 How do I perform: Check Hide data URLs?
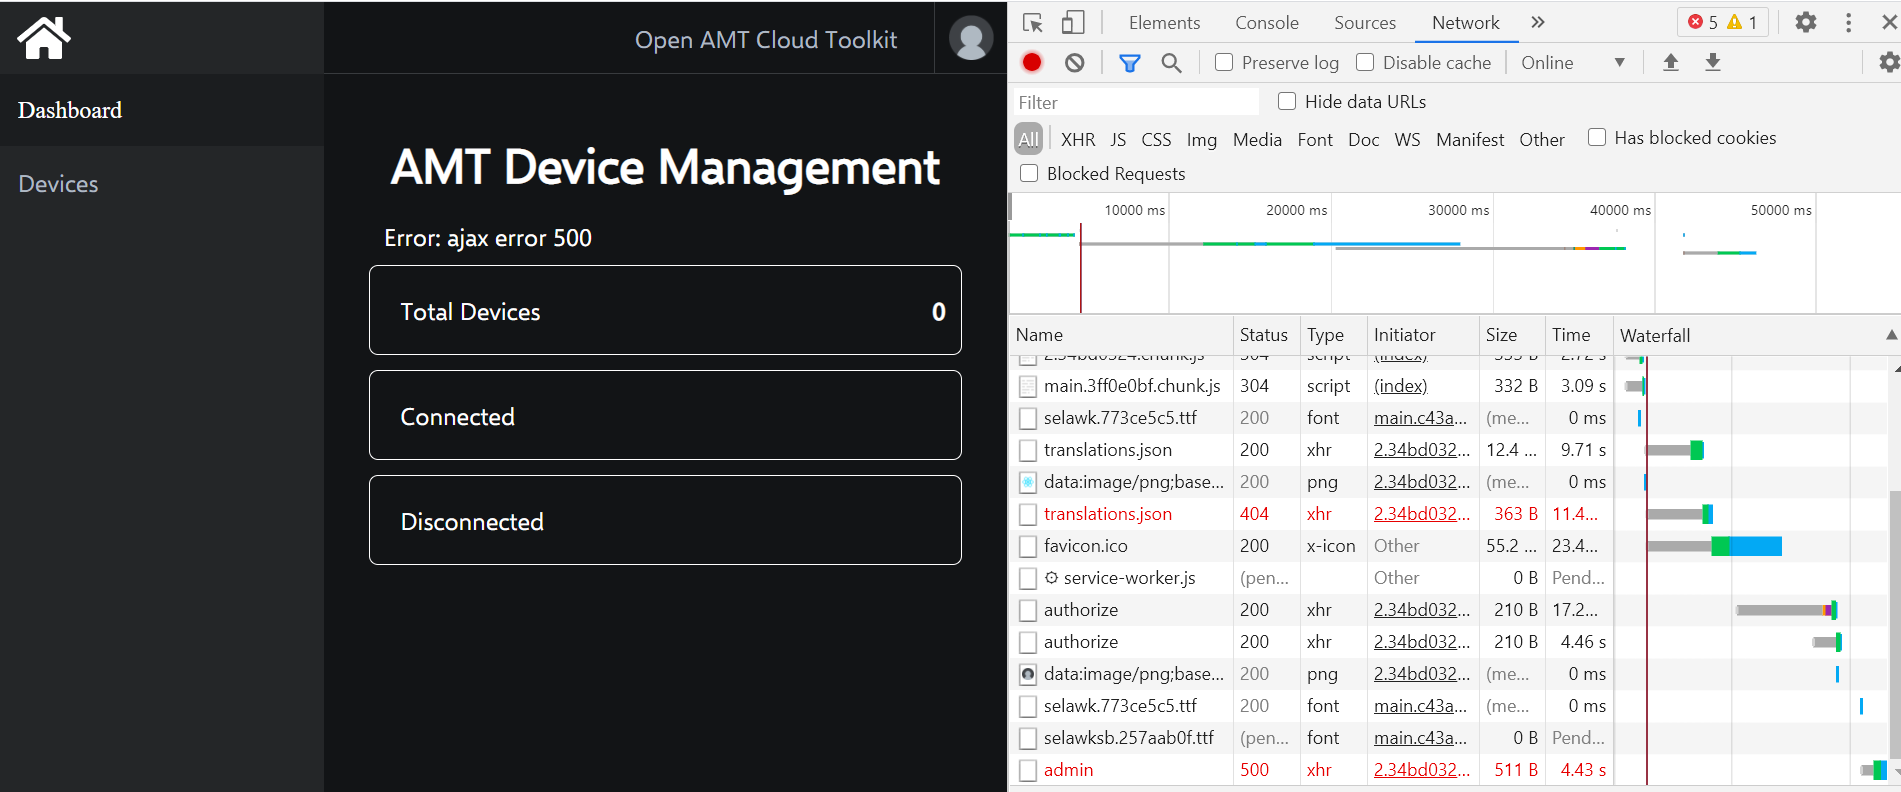pos(1287,101)
